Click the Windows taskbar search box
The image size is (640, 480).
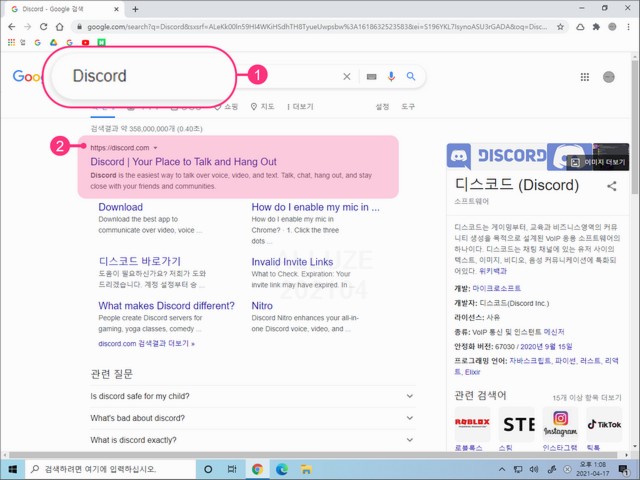[110, 469]
